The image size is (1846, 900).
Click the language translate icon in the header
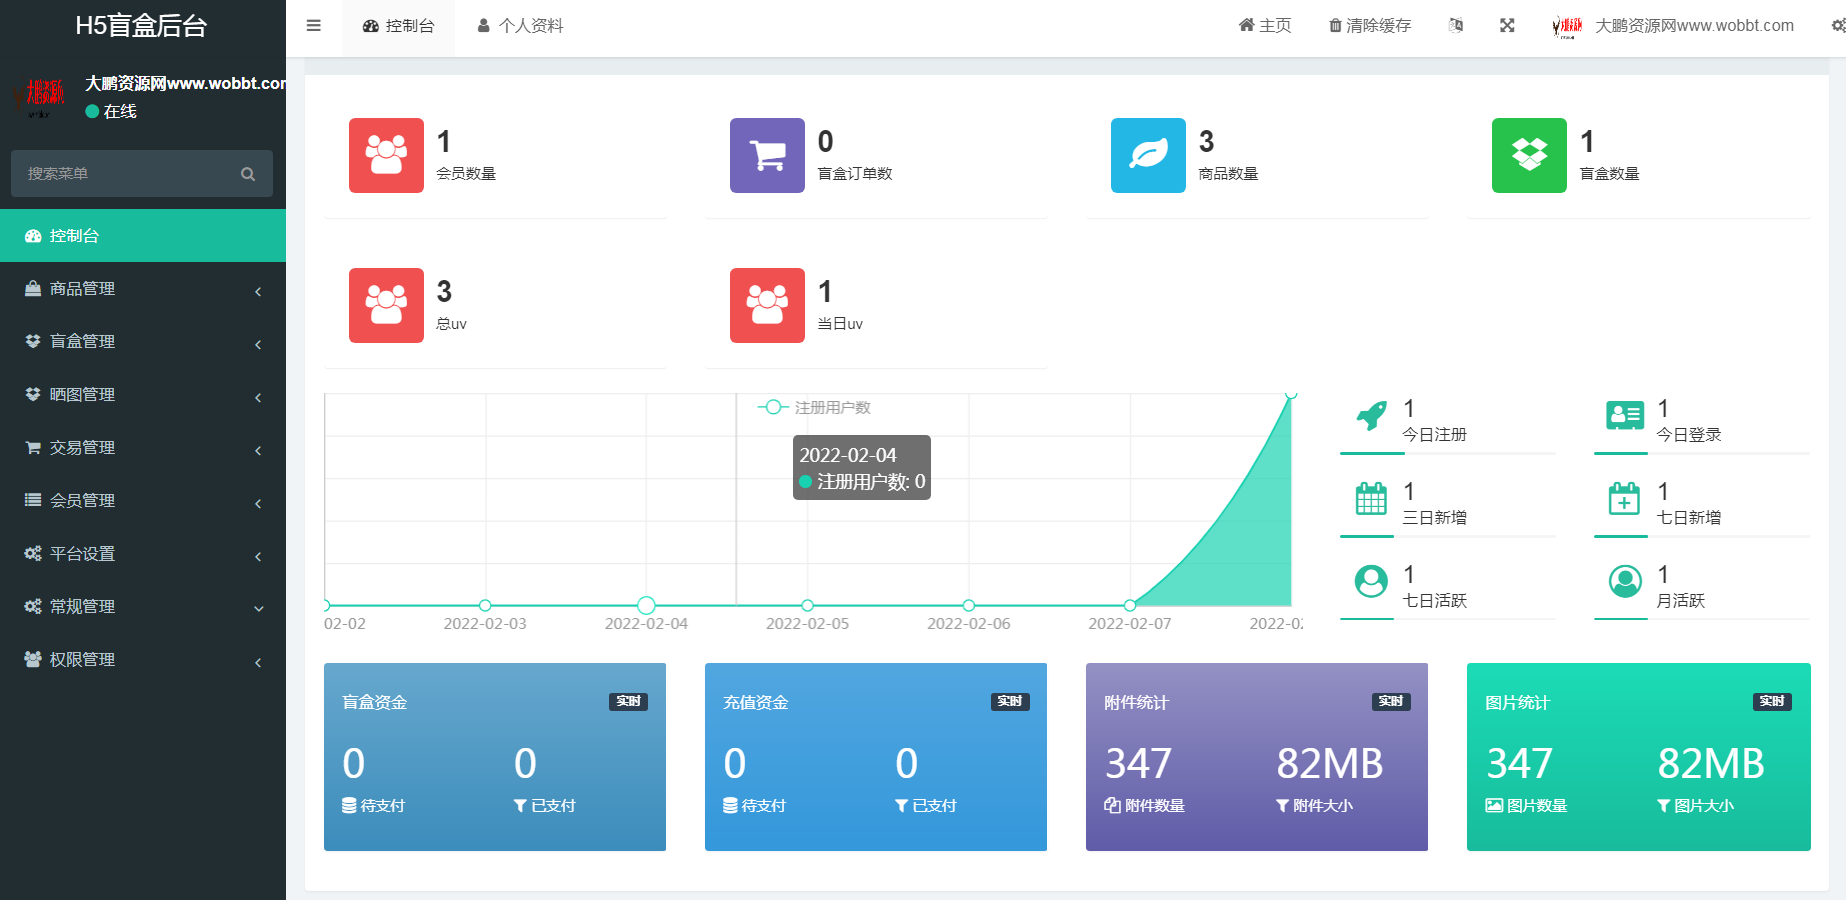pos(1456,26)
